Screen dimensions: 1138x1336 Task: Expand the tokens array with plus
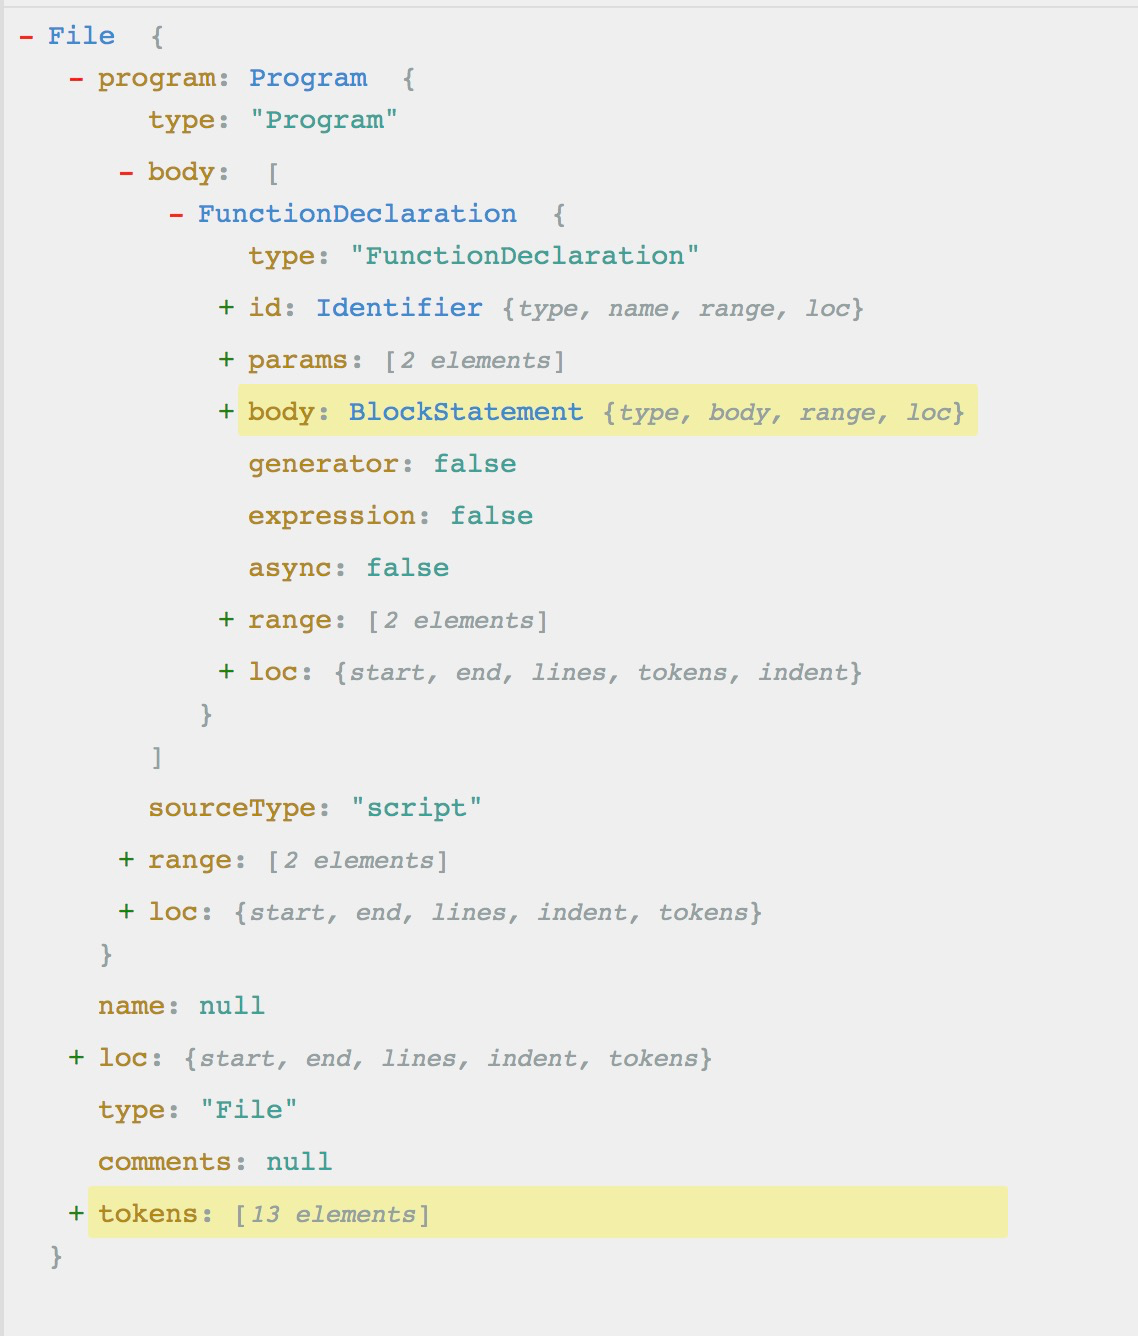[76, 1214]
